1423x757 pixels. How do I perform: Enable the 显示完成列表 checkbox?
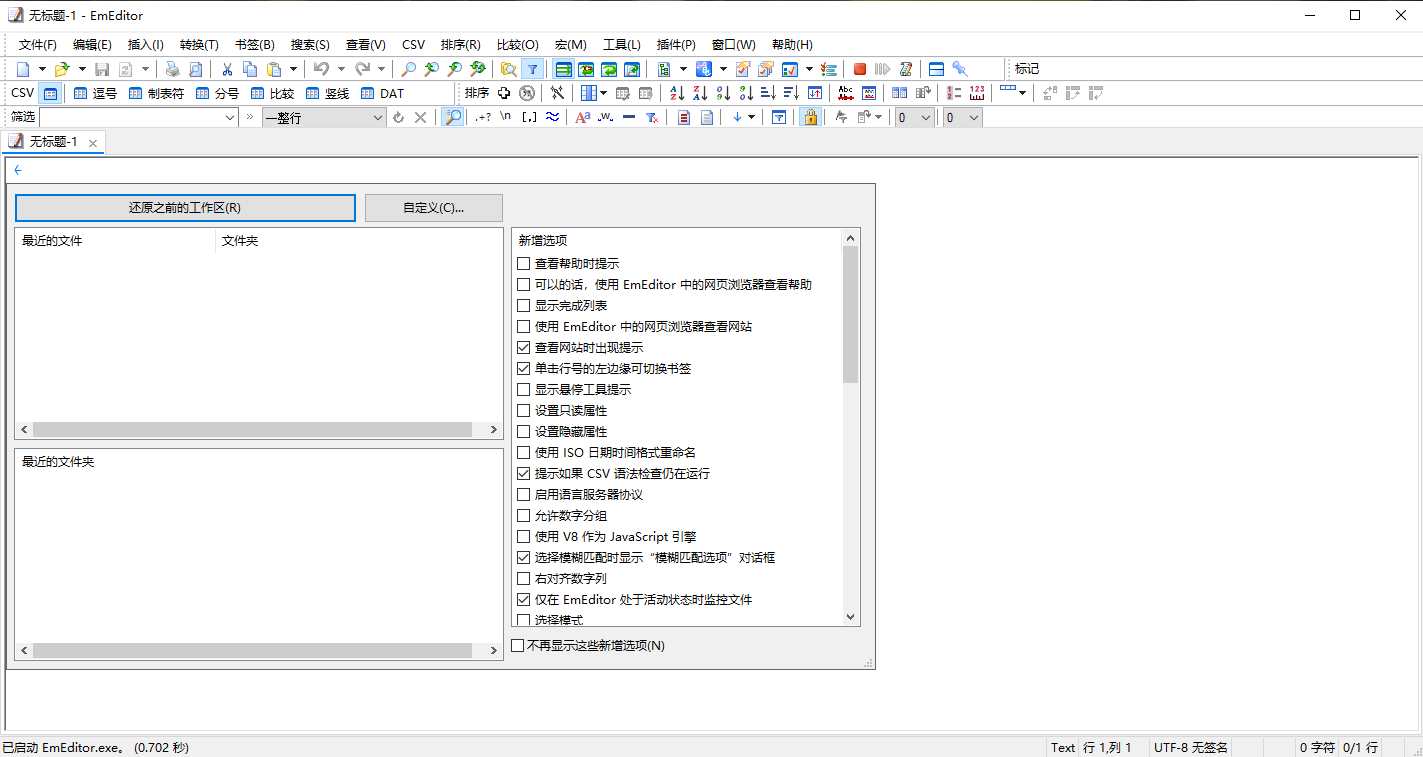click(x=523, y=306)
